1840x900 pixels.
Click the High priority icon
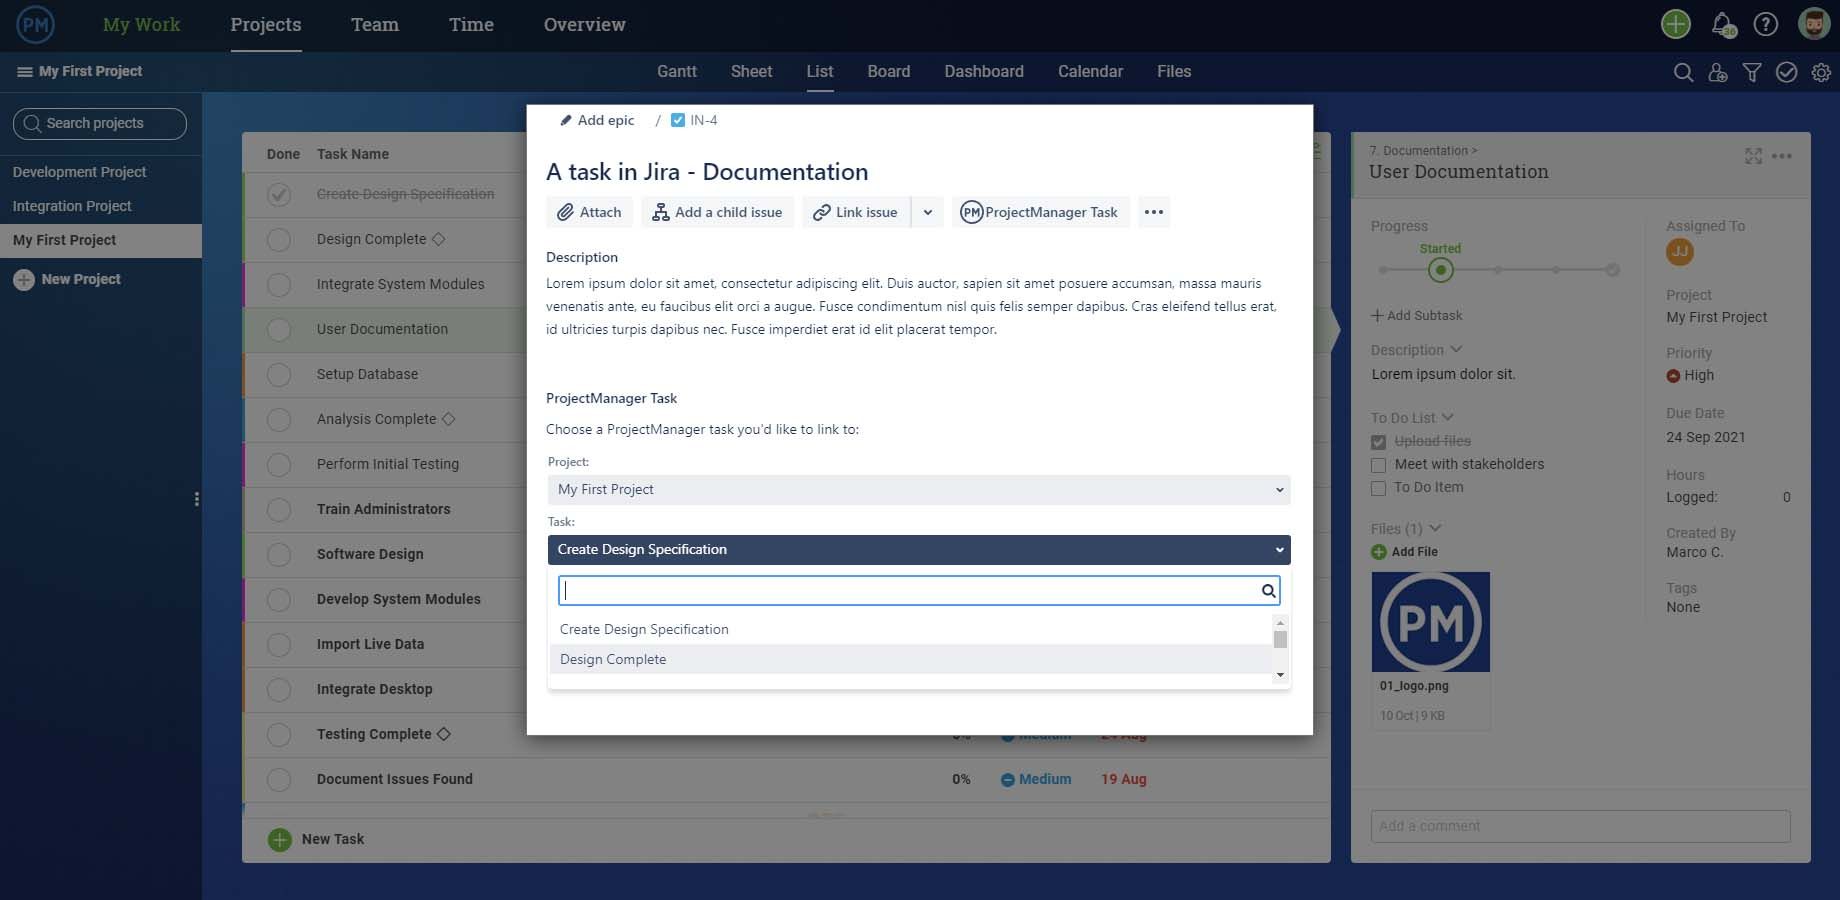click(1673, 376)
